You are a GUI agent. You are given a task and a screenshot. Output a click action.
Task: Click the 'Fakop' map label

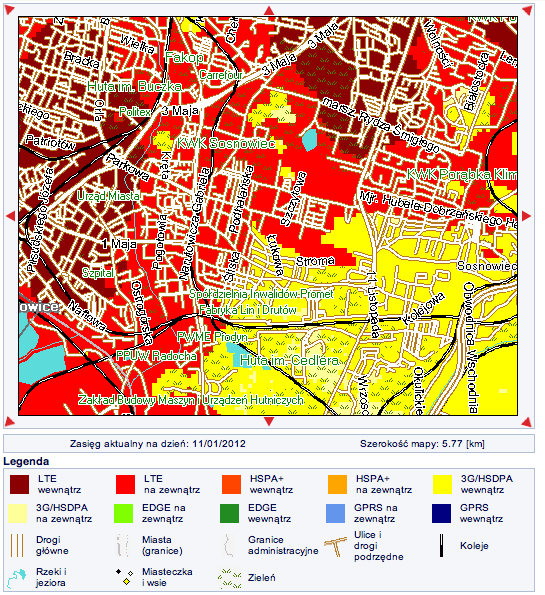[184, 58]
